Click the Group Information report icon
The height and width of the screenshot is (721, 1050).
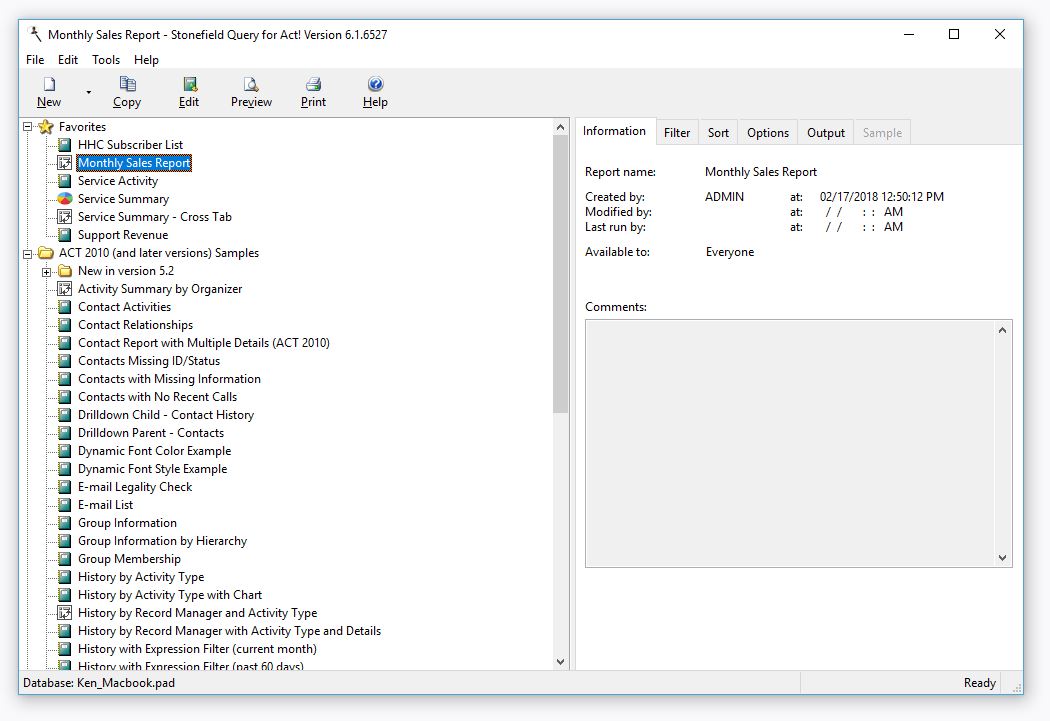pyautogui.click(x=64, y=524)
